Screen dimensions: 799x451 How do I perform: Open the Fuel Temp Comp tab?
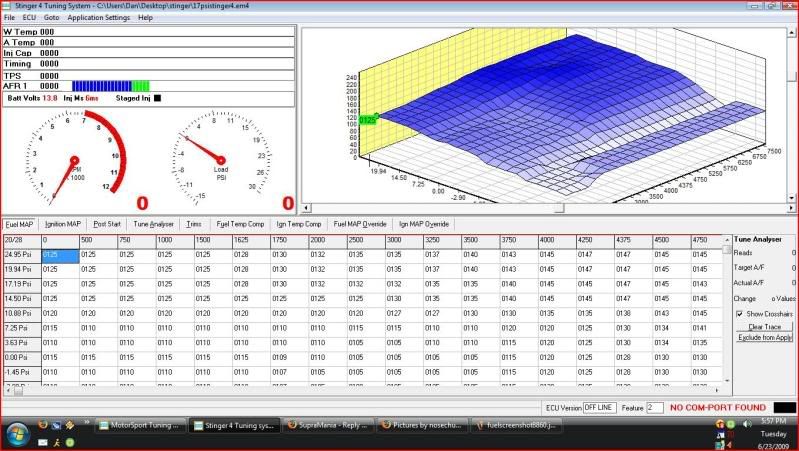240,224
